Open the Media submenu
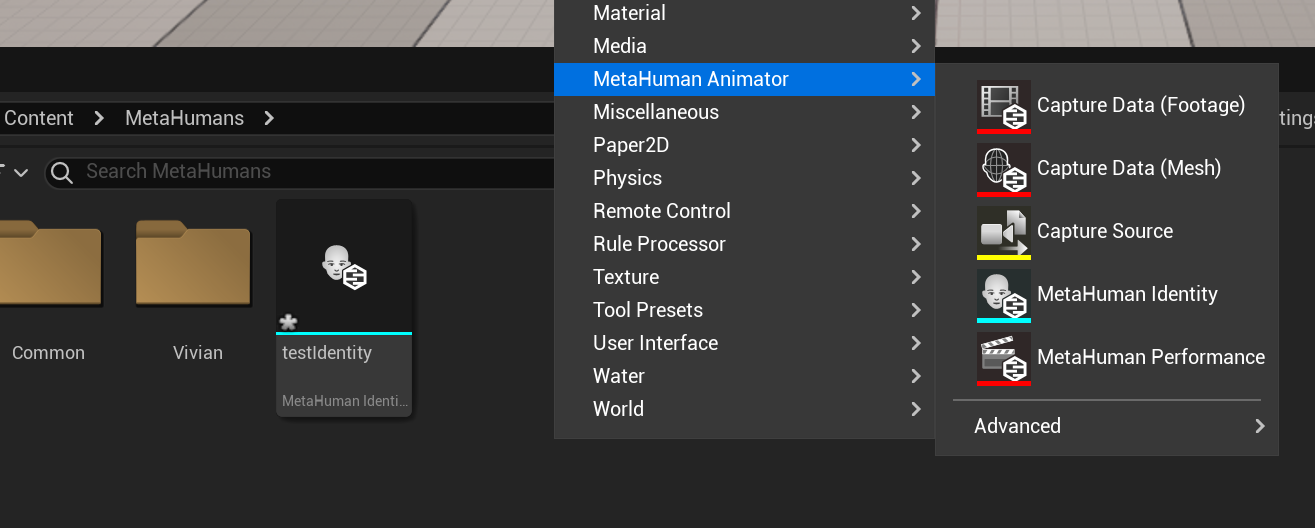This screenshot has width=1315, height=528. click(744, 46)
